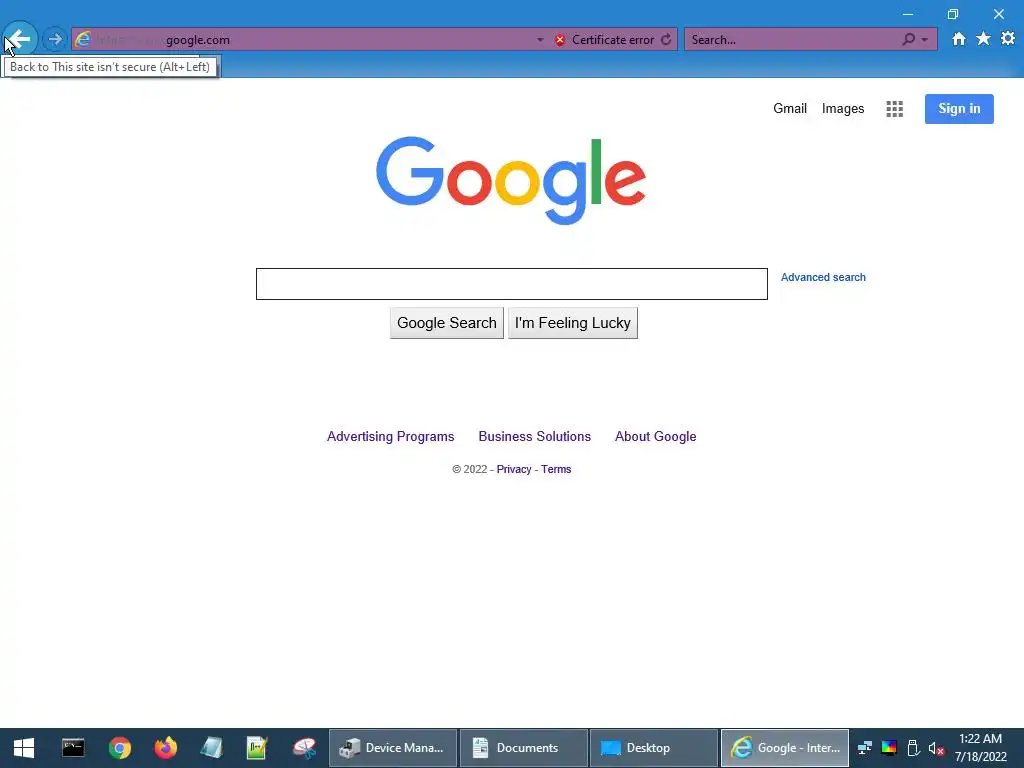
Task: Open the Gmail link
Action: click(x=790, y=108)
